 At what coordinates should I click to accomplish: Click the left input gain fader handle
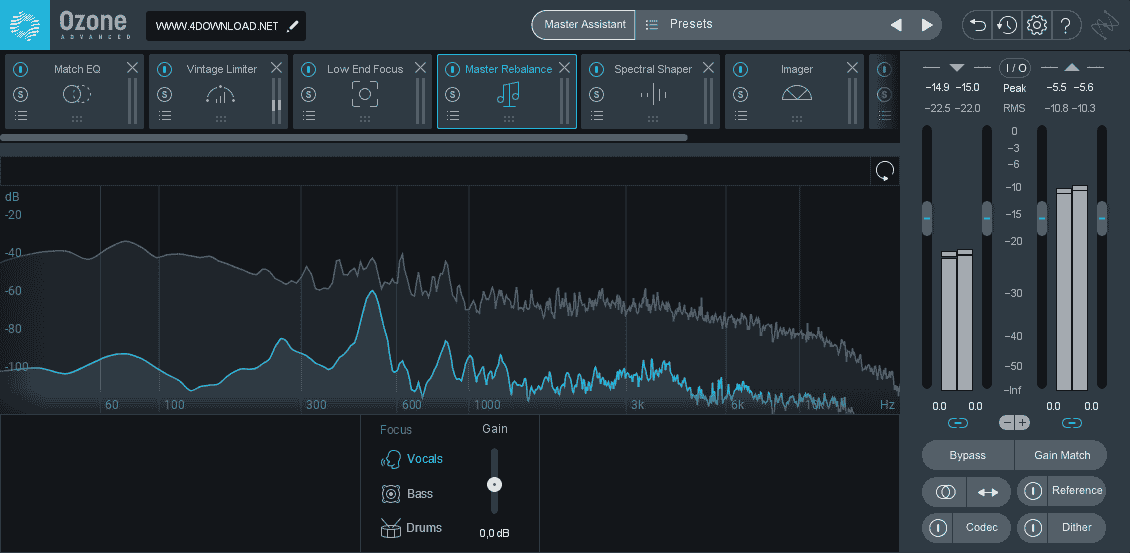pyautogui.click(x=927, y=218)
